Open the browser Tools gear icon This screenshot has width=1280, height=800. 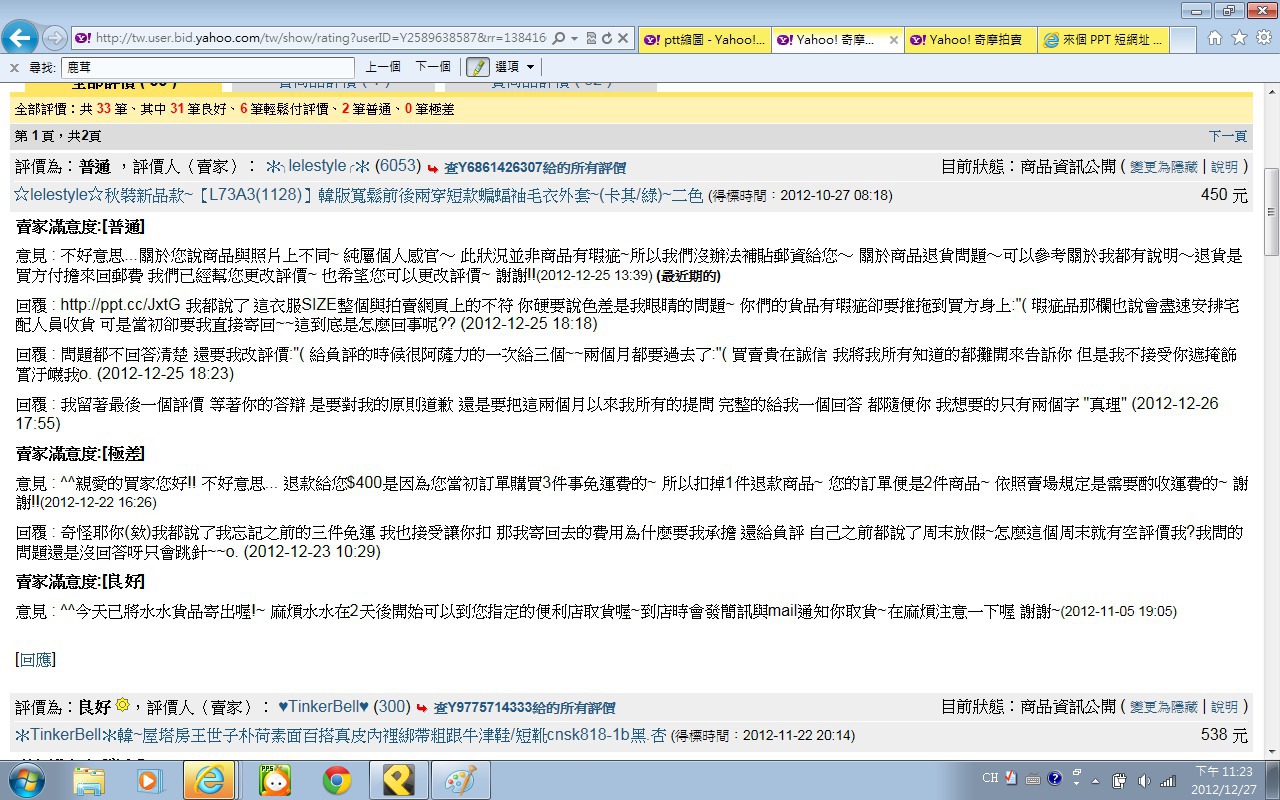(1263, 38)
